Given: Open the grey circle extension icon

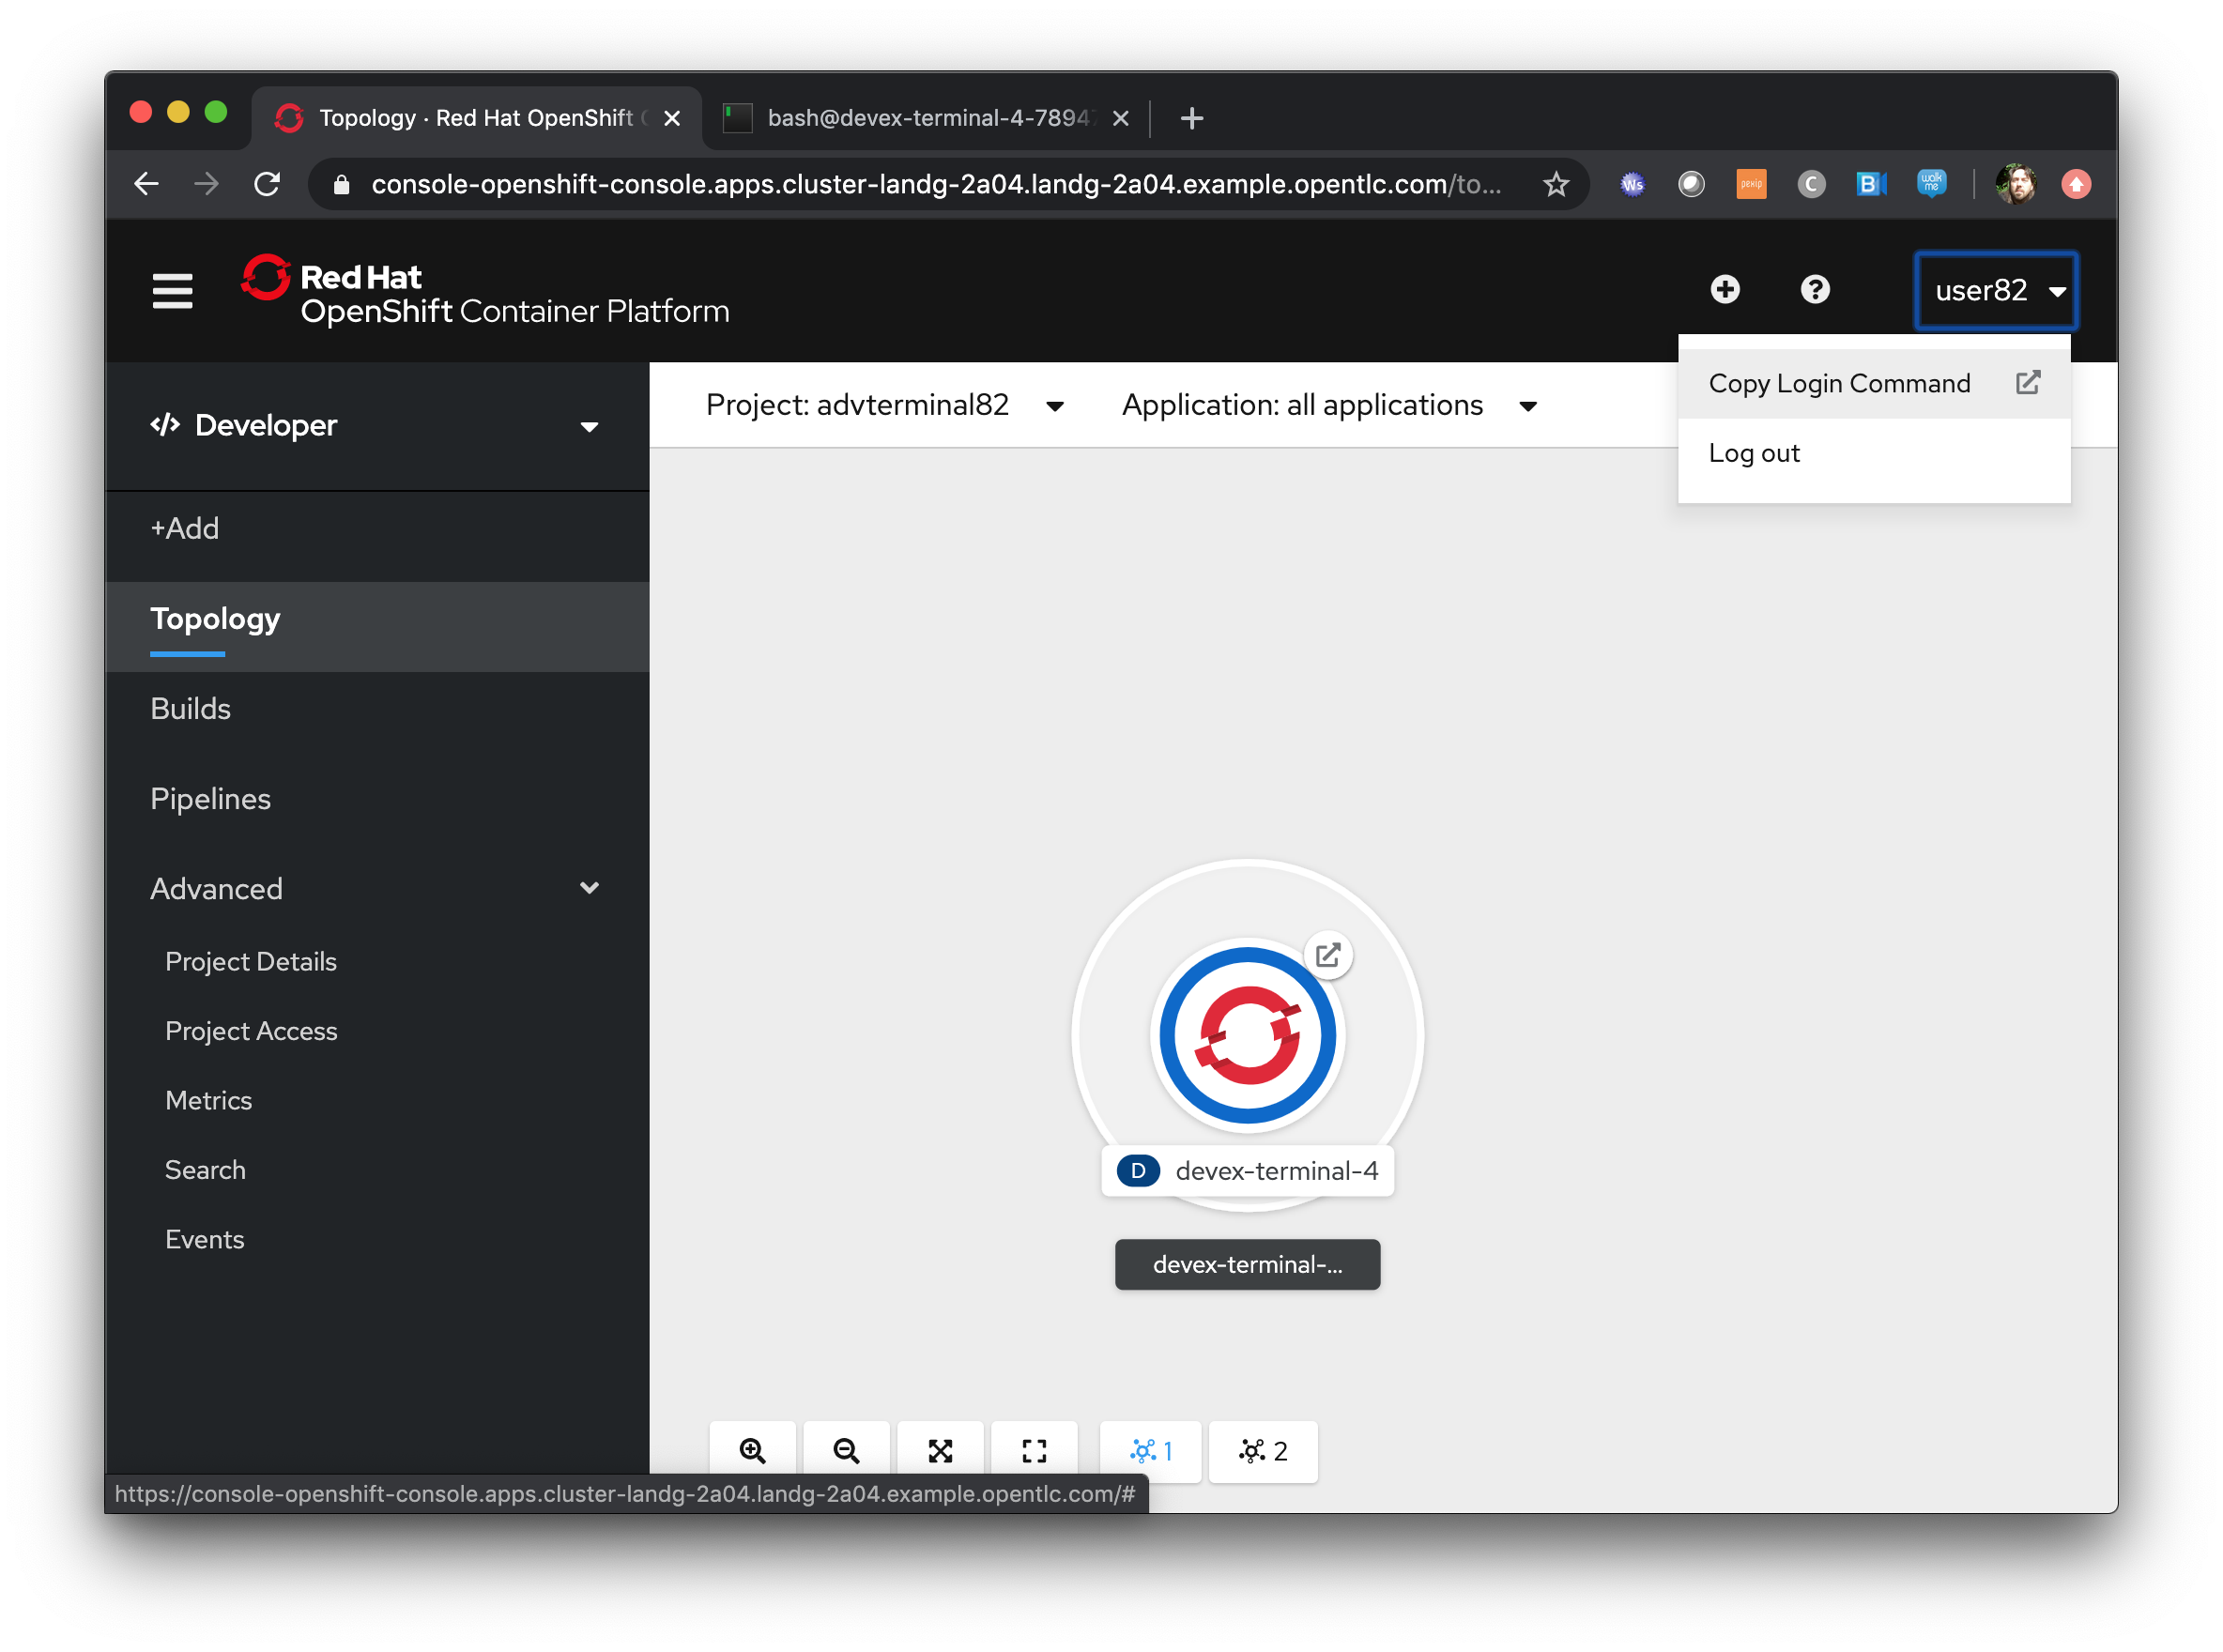Looking at the screenshot, I should (x=1691, y=184).
